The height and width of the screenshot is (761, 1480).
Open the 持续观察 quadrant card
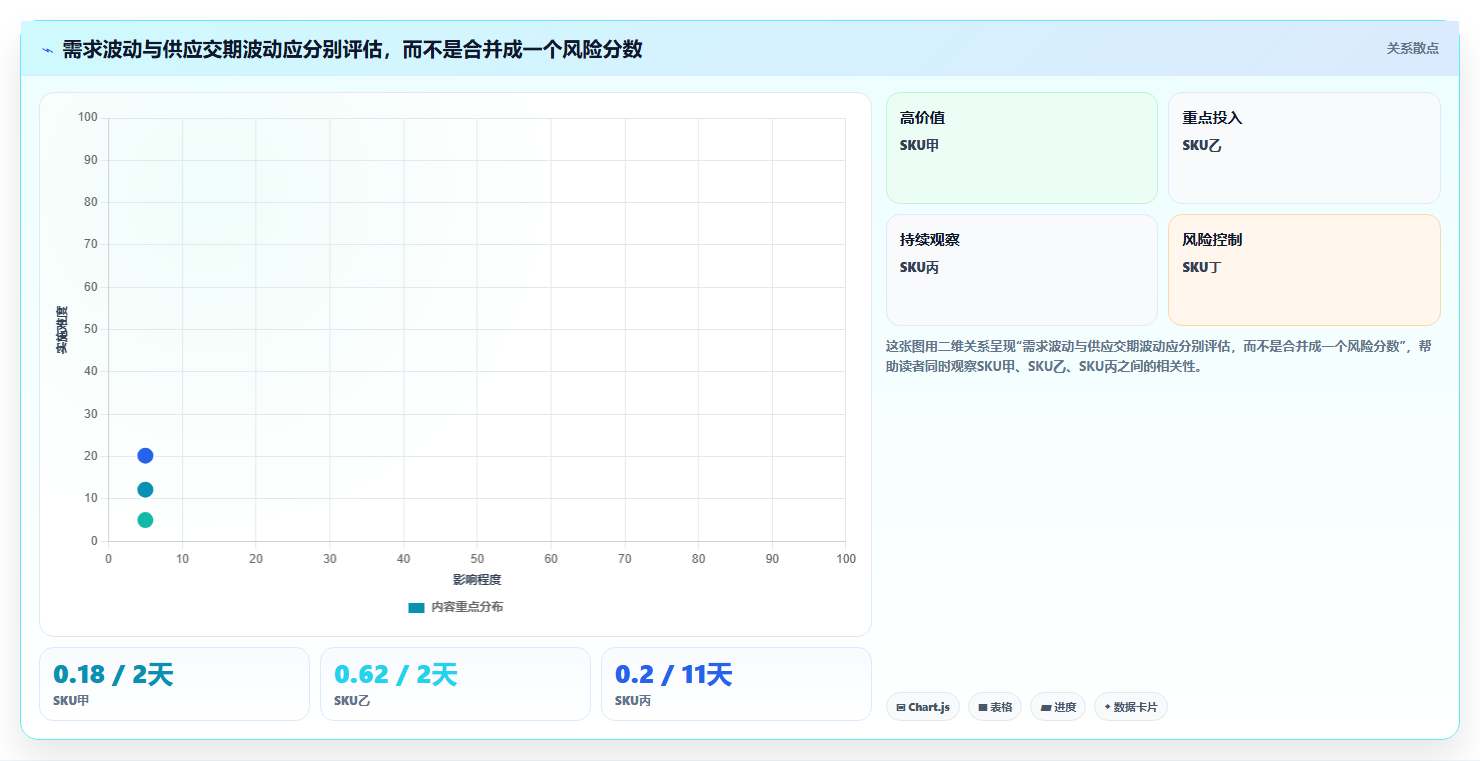click(x=1021, y=270)
